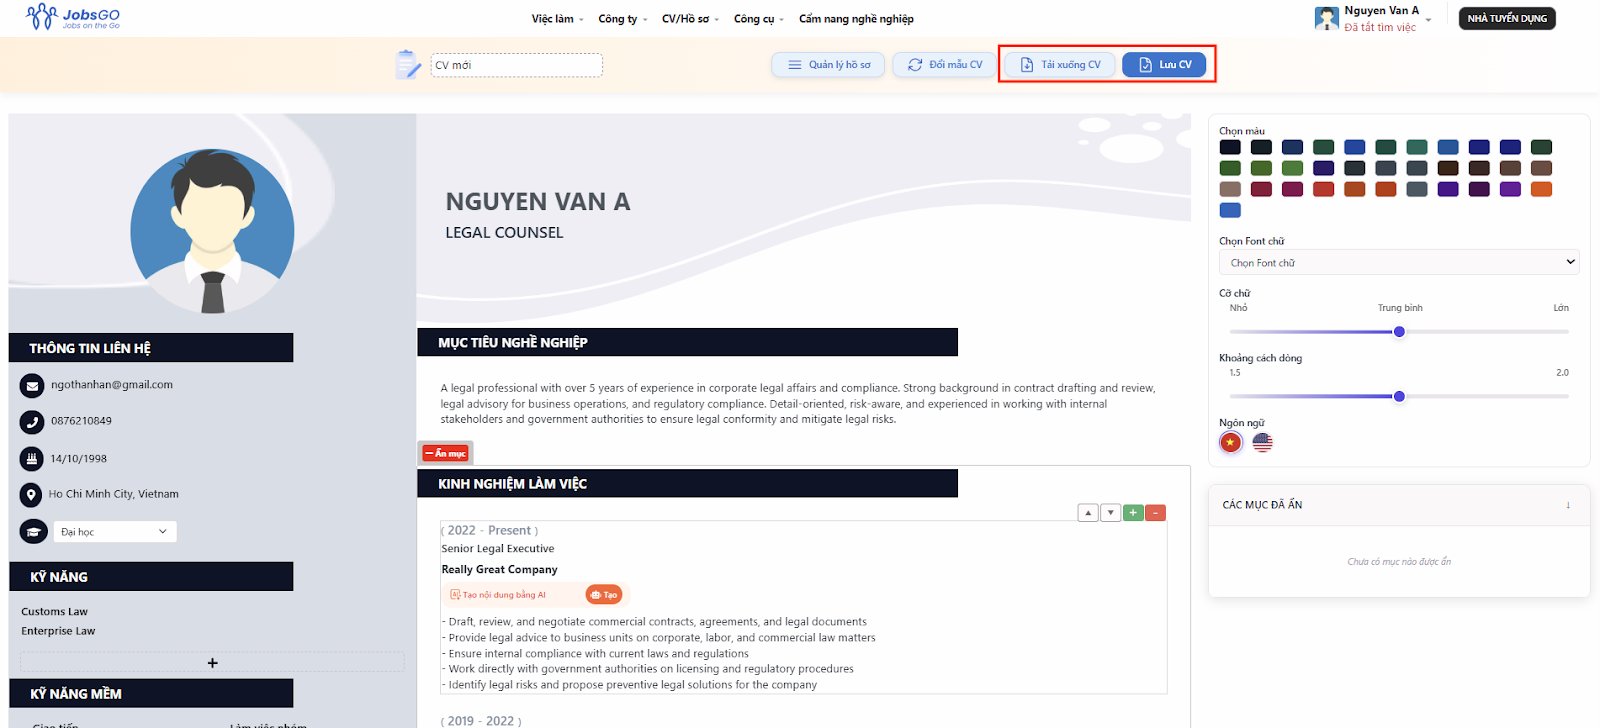This screenshot has height=728, width=1600.
Task: Click birth date 14/10/1998
Action: point(79,459)
